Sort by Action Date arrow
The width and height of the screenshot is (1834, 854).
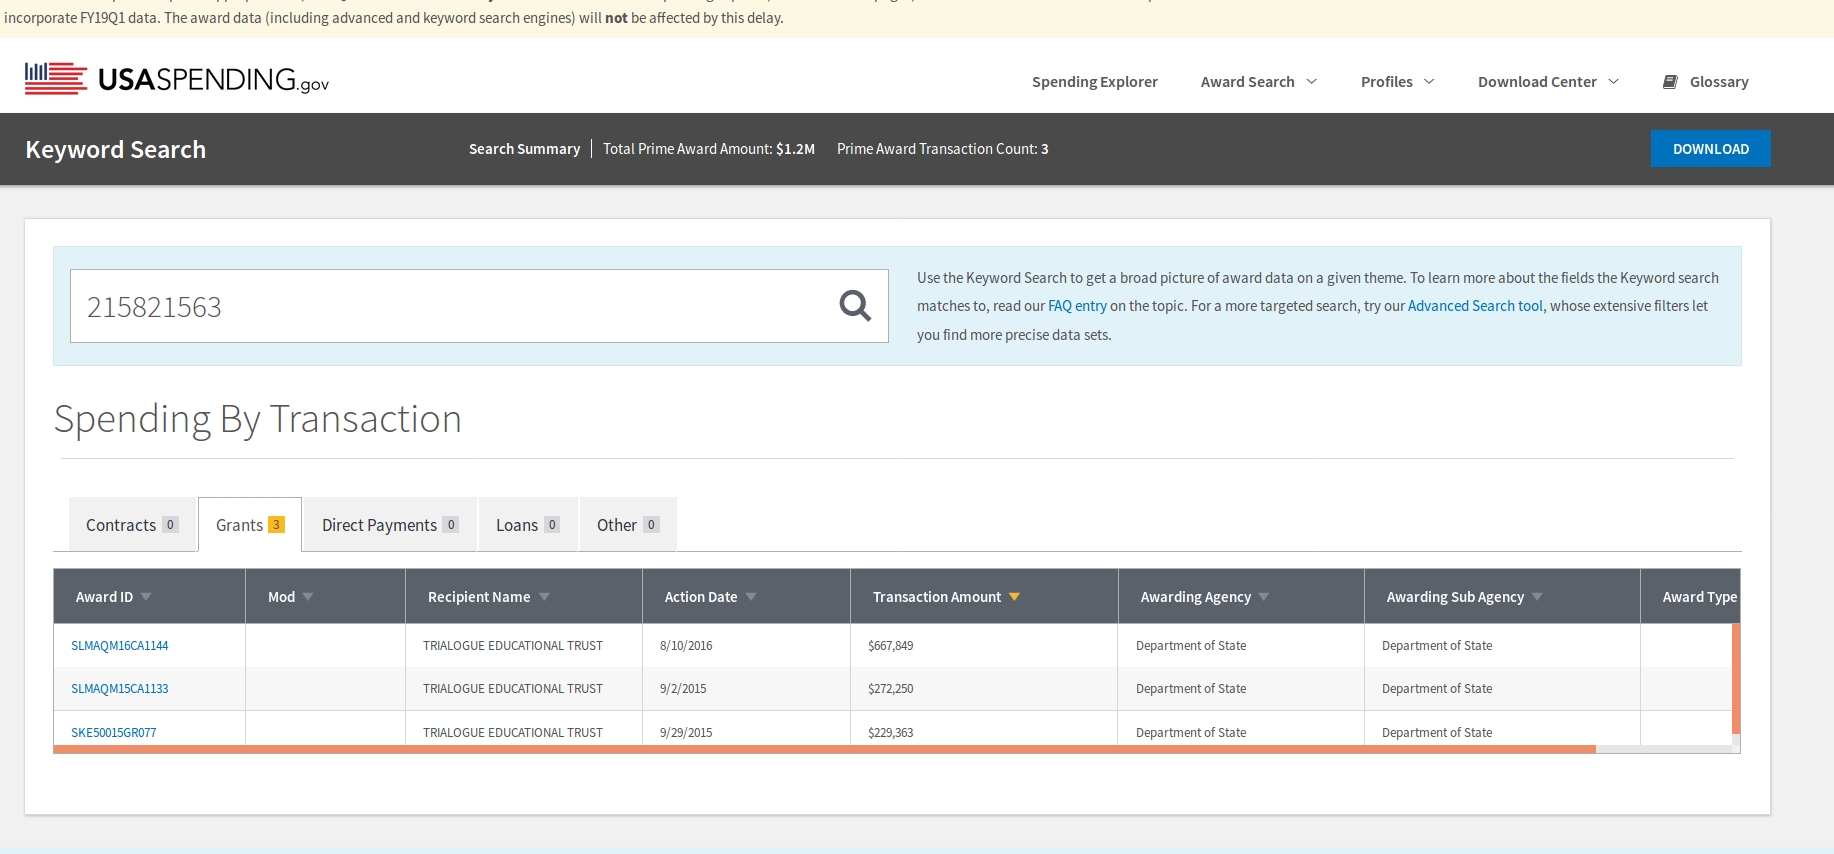(x=751, y=596)
